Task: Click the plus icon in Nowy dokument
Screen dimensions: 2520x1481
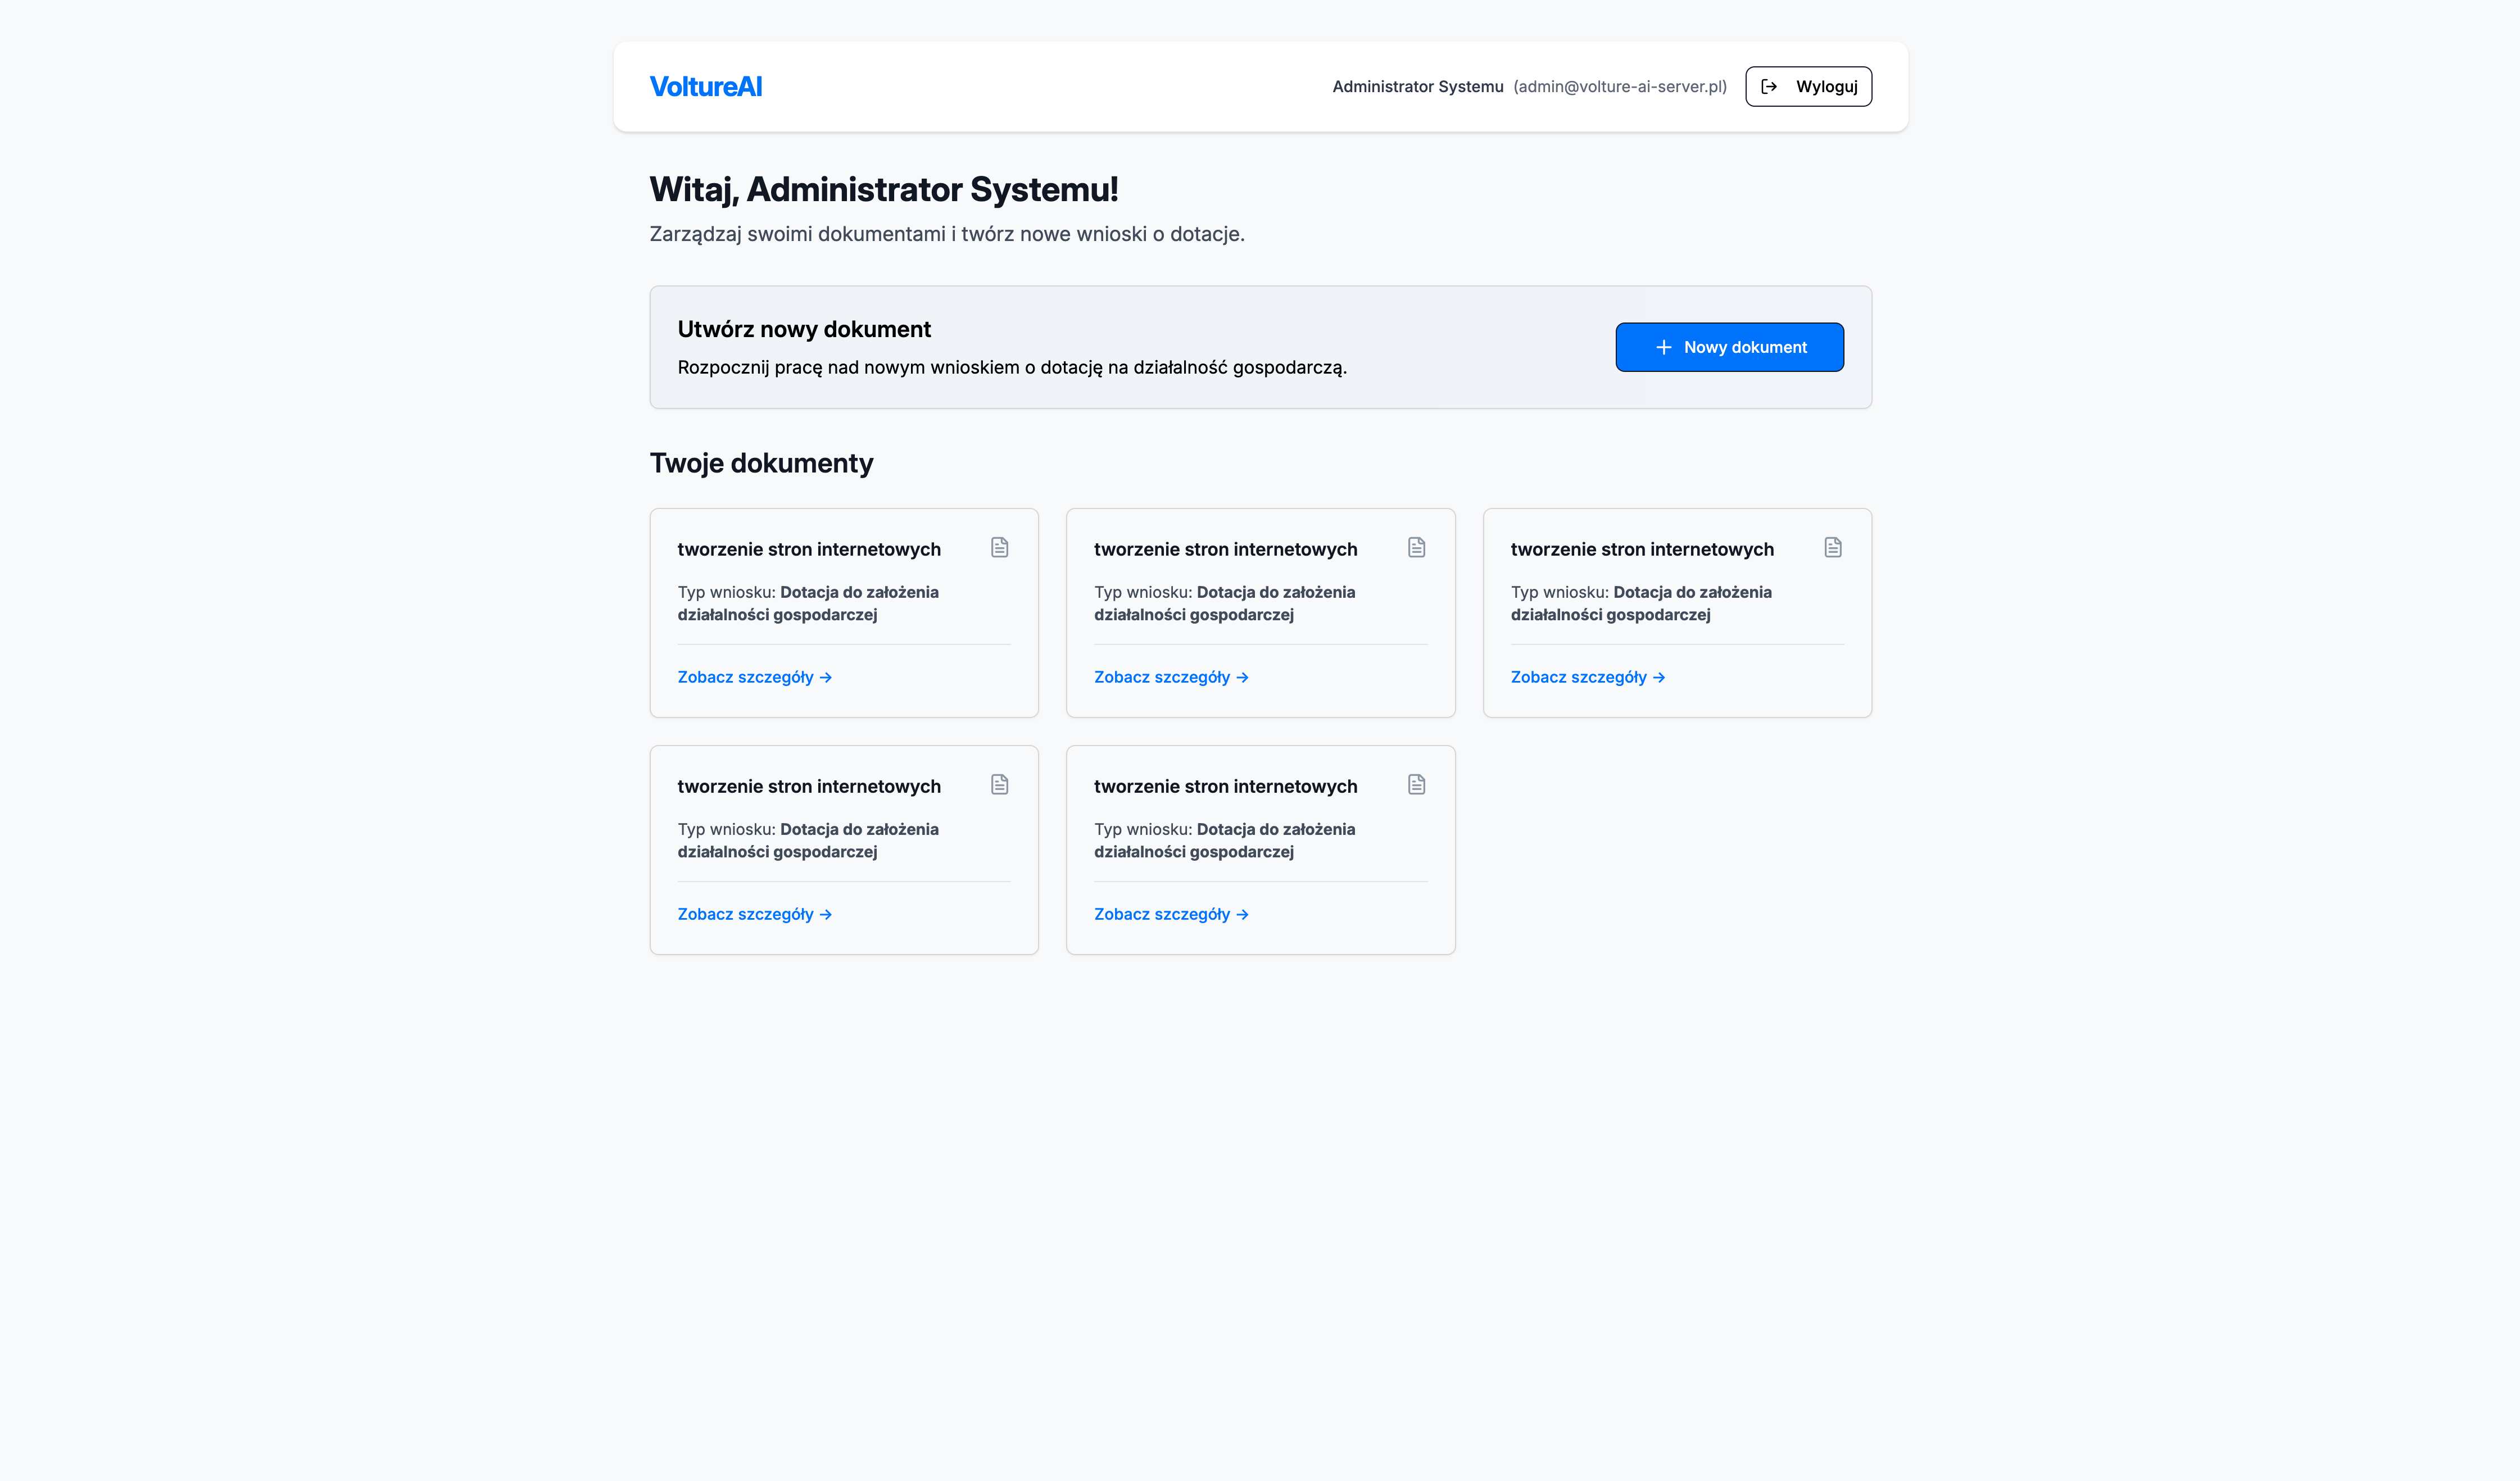Action: [1663, 347]
